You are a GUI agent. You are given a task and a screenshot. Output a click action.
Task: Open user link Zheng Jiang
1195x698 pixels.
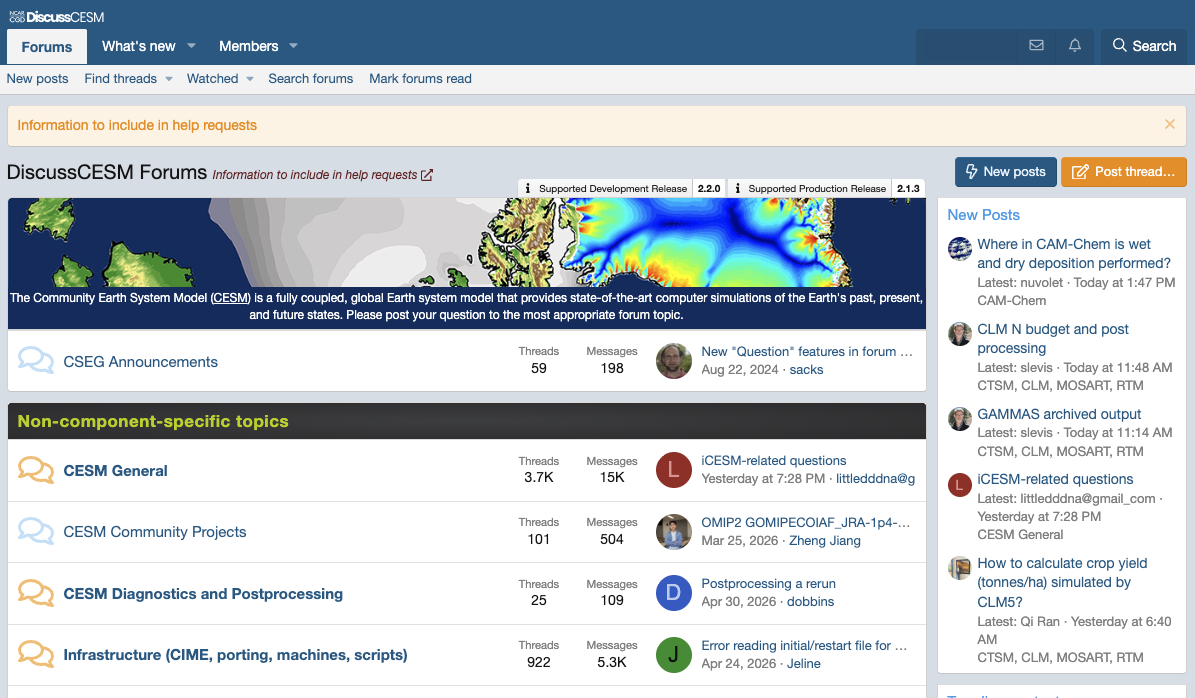pos(825,540)
